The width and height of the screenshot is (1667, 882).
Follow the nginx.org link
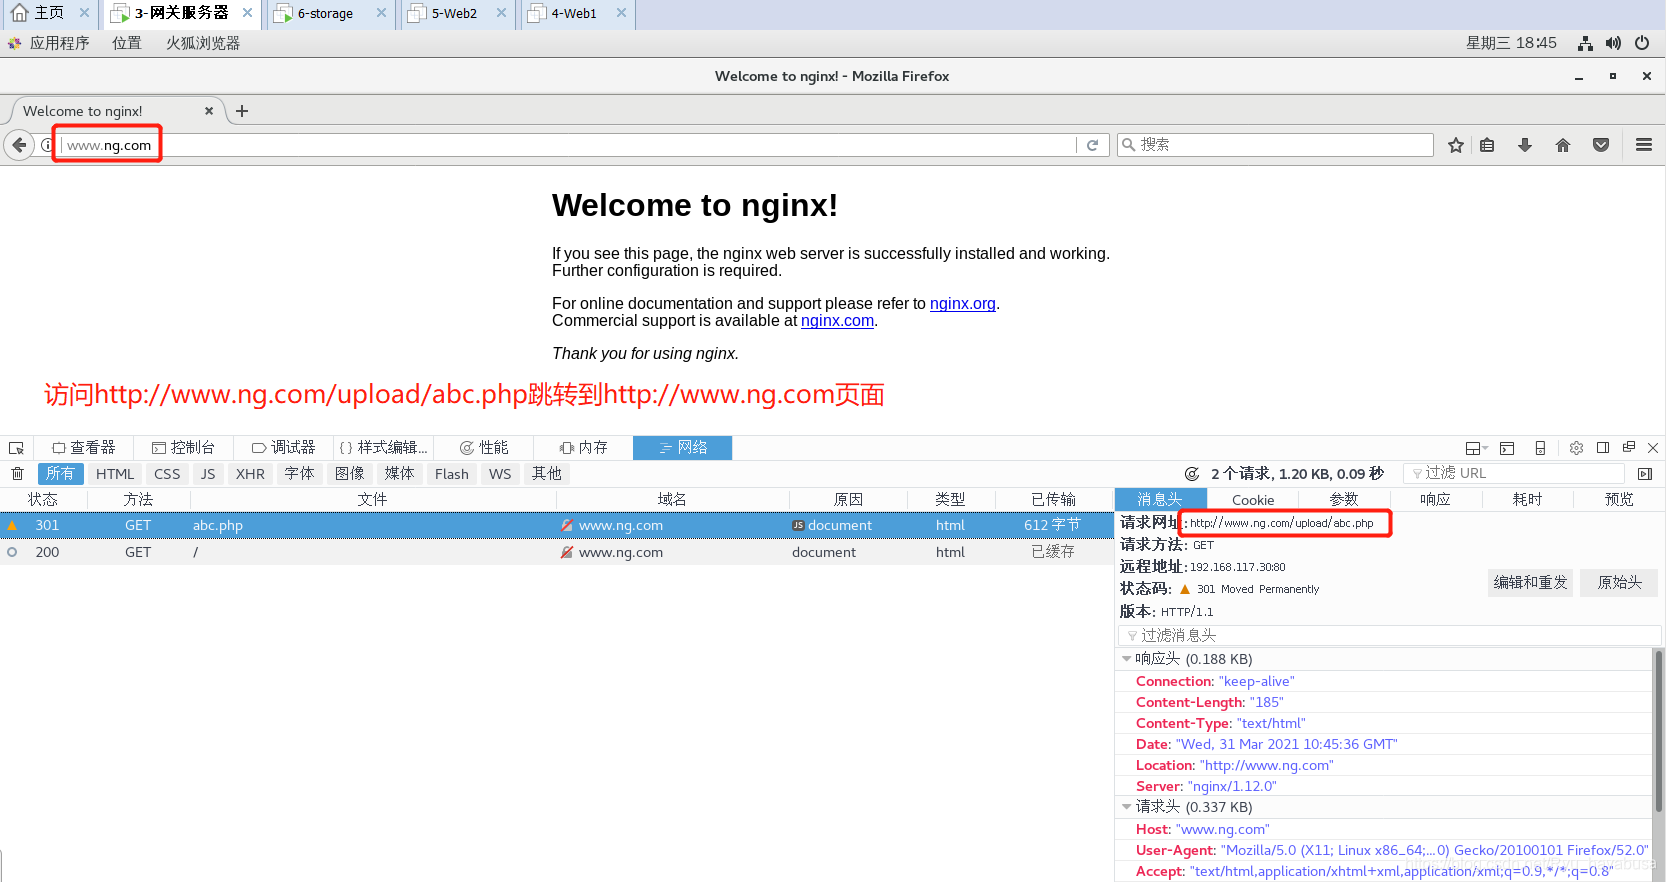click(x=963, y=304)
